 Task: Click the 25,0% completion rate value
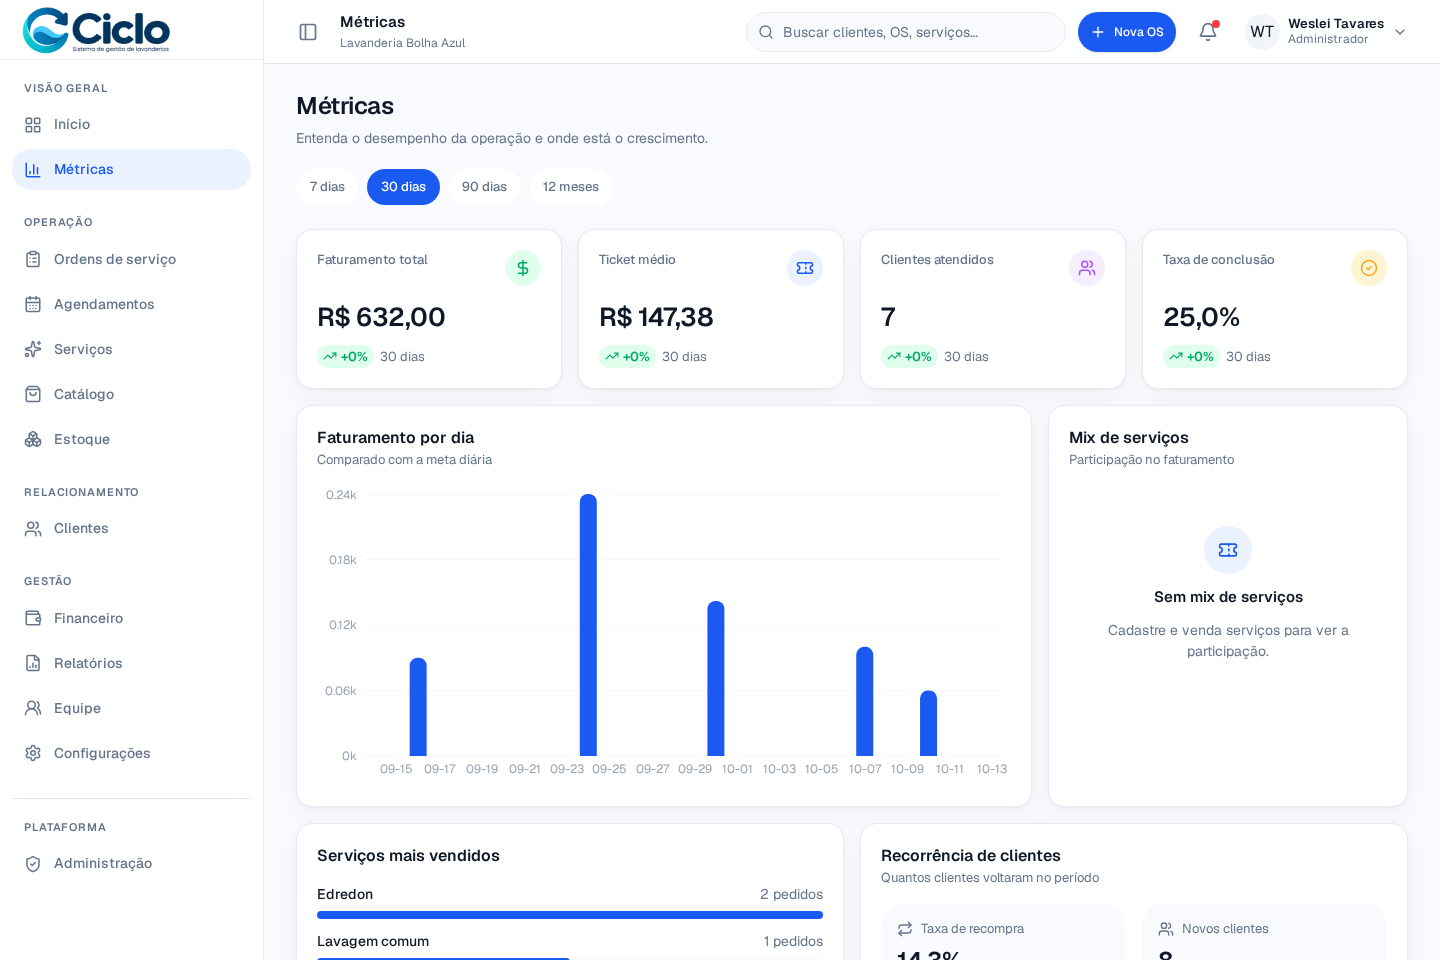(1201, 317)
